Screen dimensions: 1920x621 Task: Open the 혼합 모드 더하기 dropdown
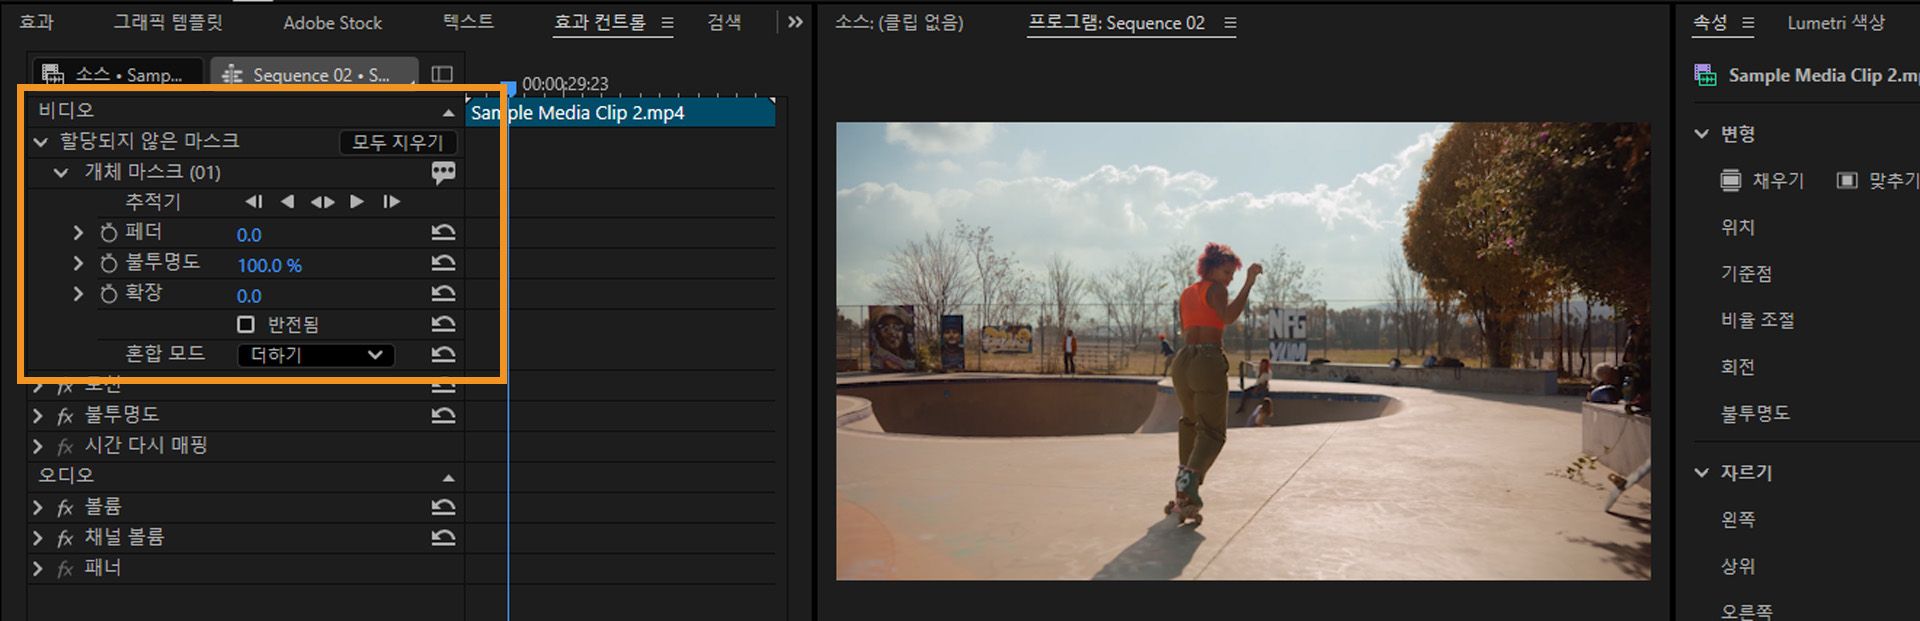(x=316, y=355)
